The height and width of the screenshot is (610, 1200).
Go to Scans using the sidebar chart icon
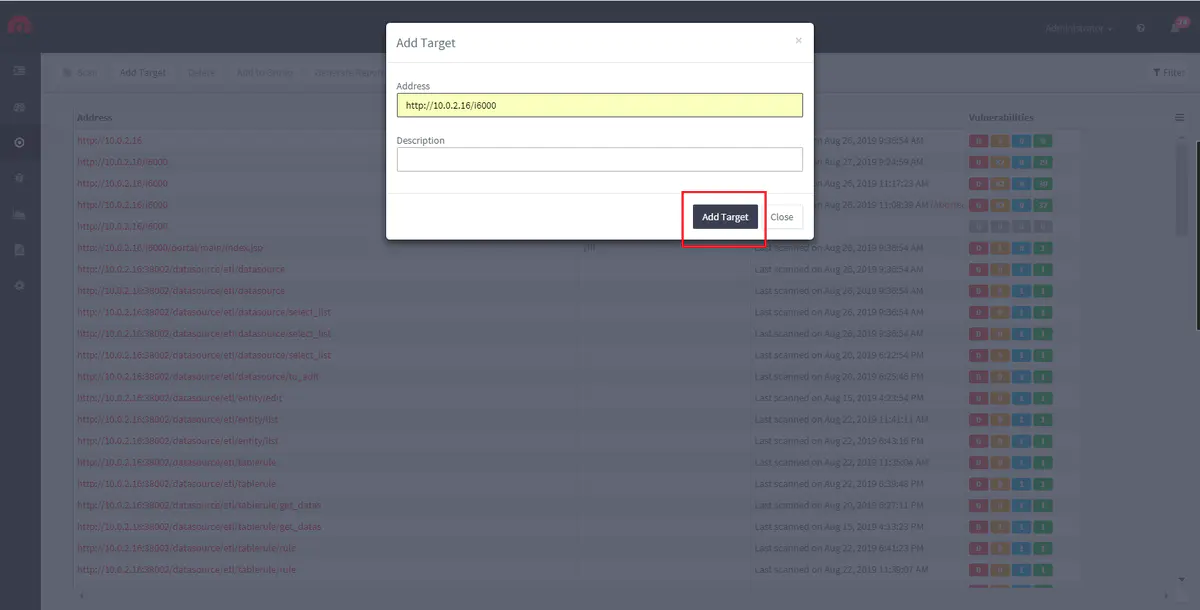pyautogui.click(x=19, y=215)
